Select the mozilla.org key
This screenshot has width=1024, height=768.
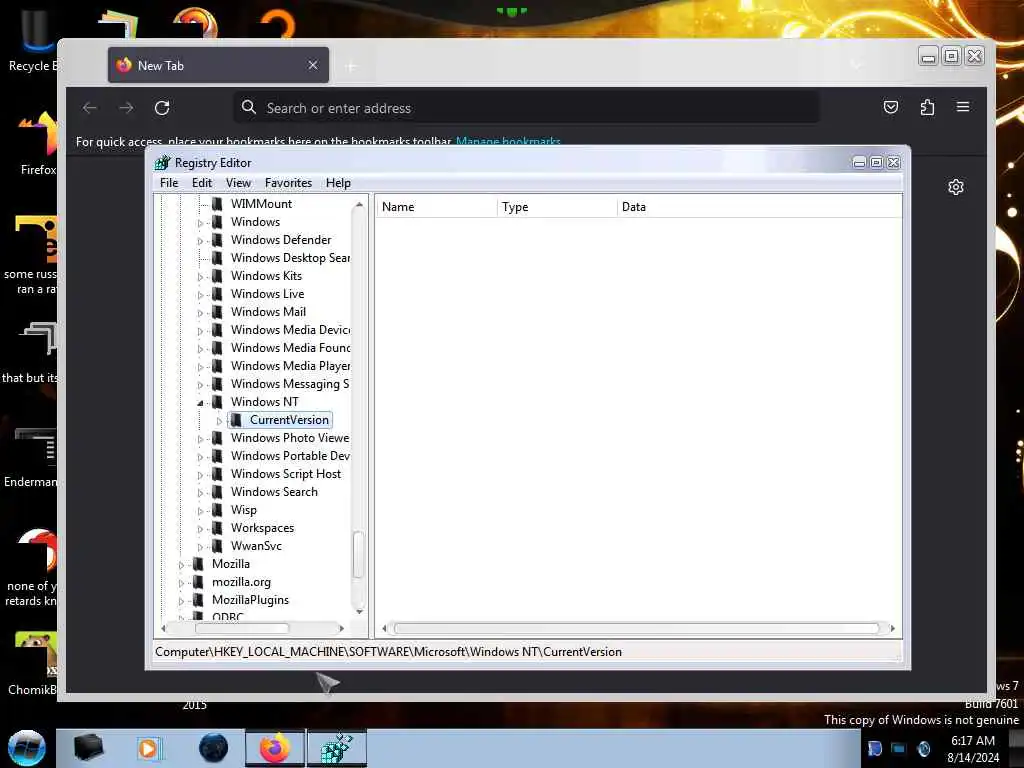[241, 582]
